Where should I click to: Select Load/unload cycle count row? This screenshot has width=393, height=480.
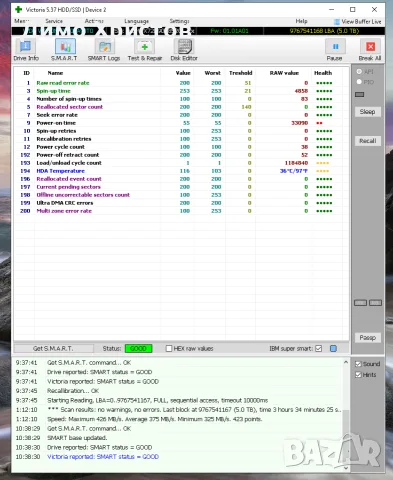tap(181, 163)
